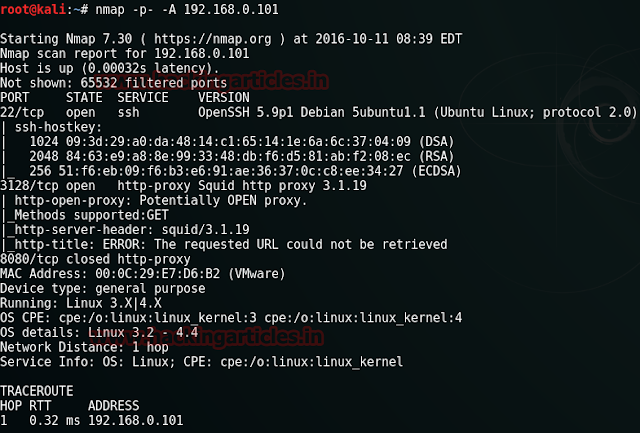This screenshot has height=433, width=640.
Task: Click the TRACEROUTE heading
Action: pos(39,388)
